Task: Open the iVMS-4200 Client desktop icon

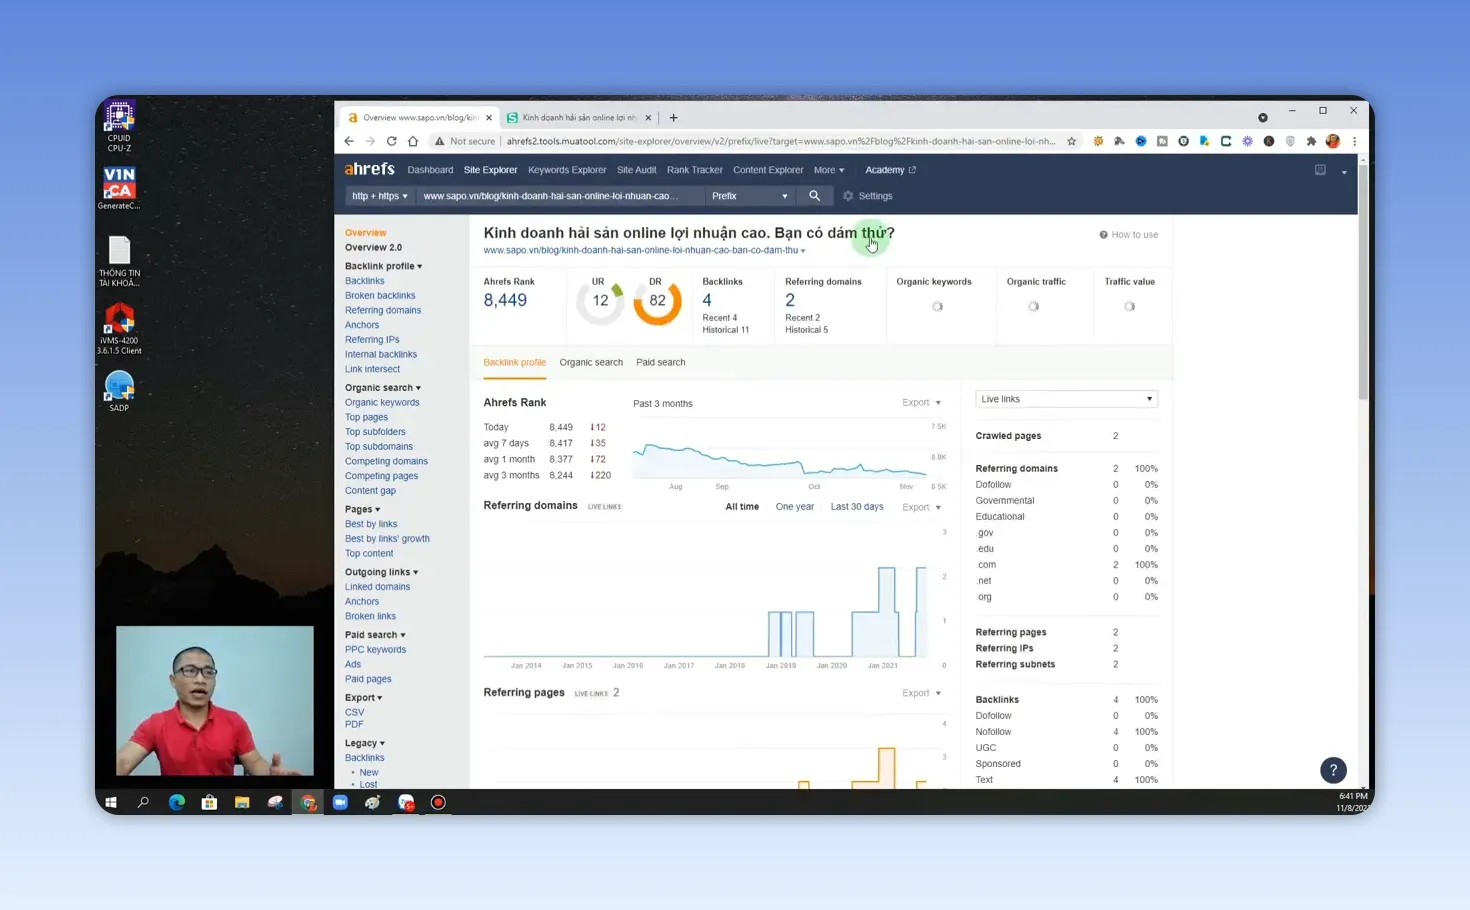Action: (119, 329)
